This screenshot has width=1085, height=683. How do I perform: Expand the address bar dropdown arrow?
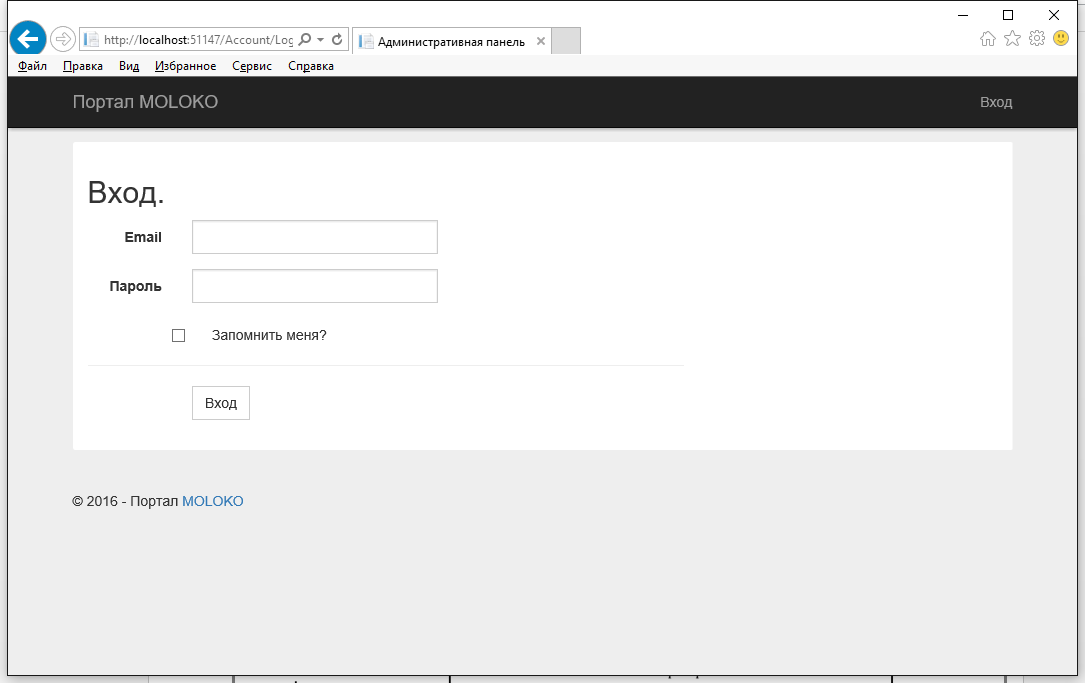tap(320, 40)
